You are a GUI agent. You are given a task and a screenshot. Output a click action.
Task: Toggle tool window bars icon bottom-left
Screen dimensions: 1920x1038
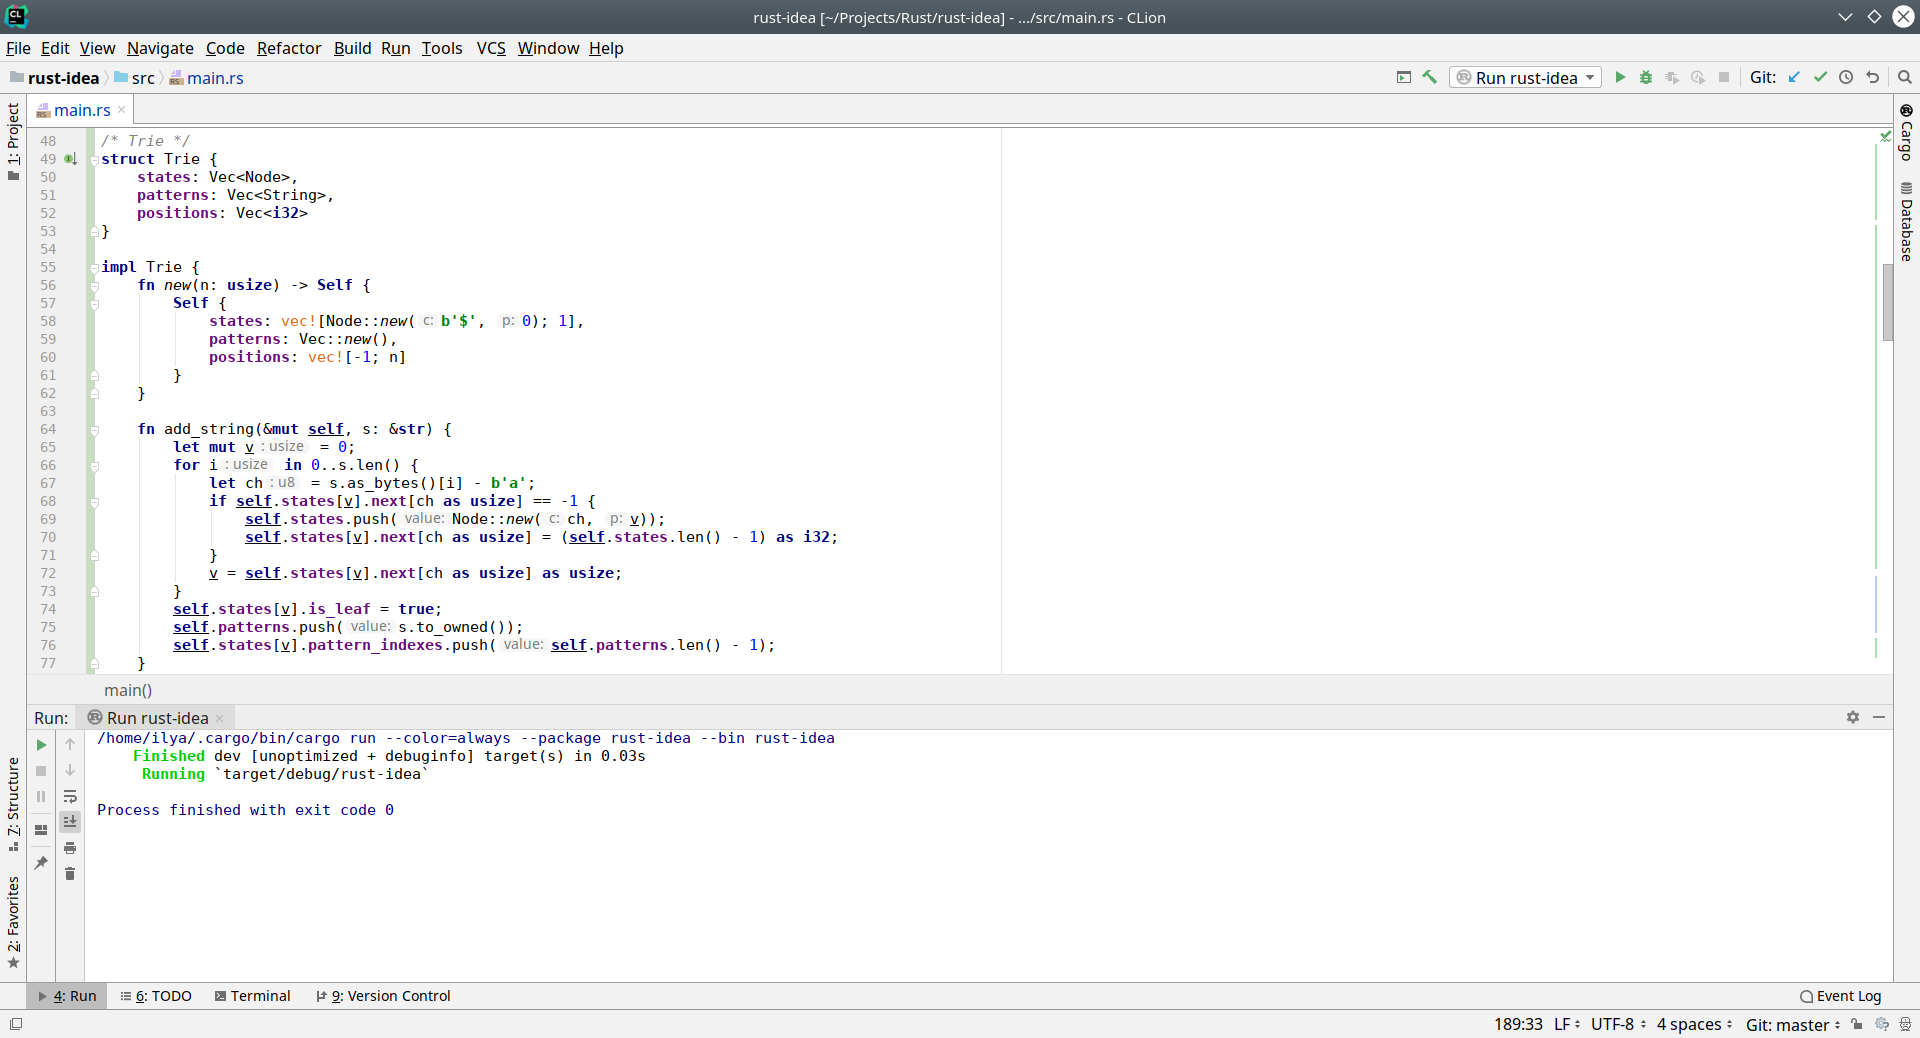pos(15,1024)
